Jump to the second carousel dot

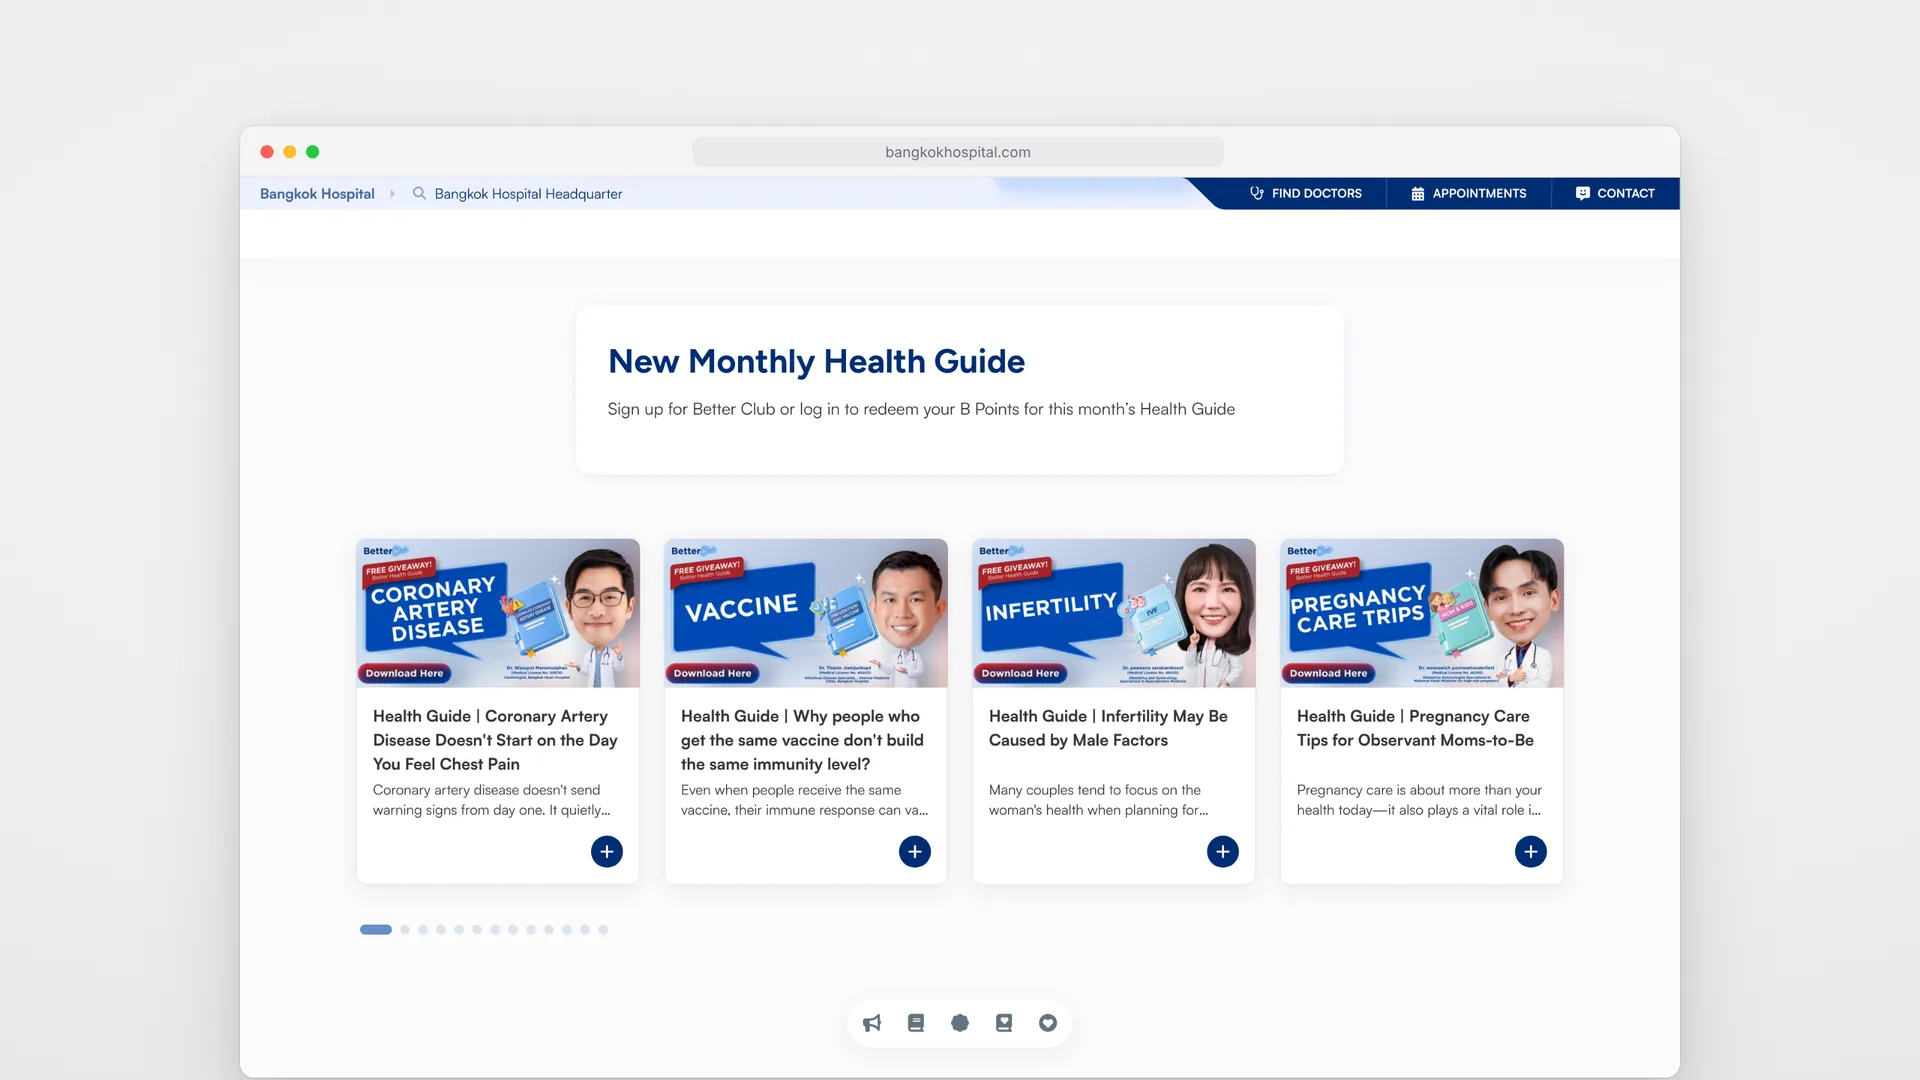(x=405, y=929)
